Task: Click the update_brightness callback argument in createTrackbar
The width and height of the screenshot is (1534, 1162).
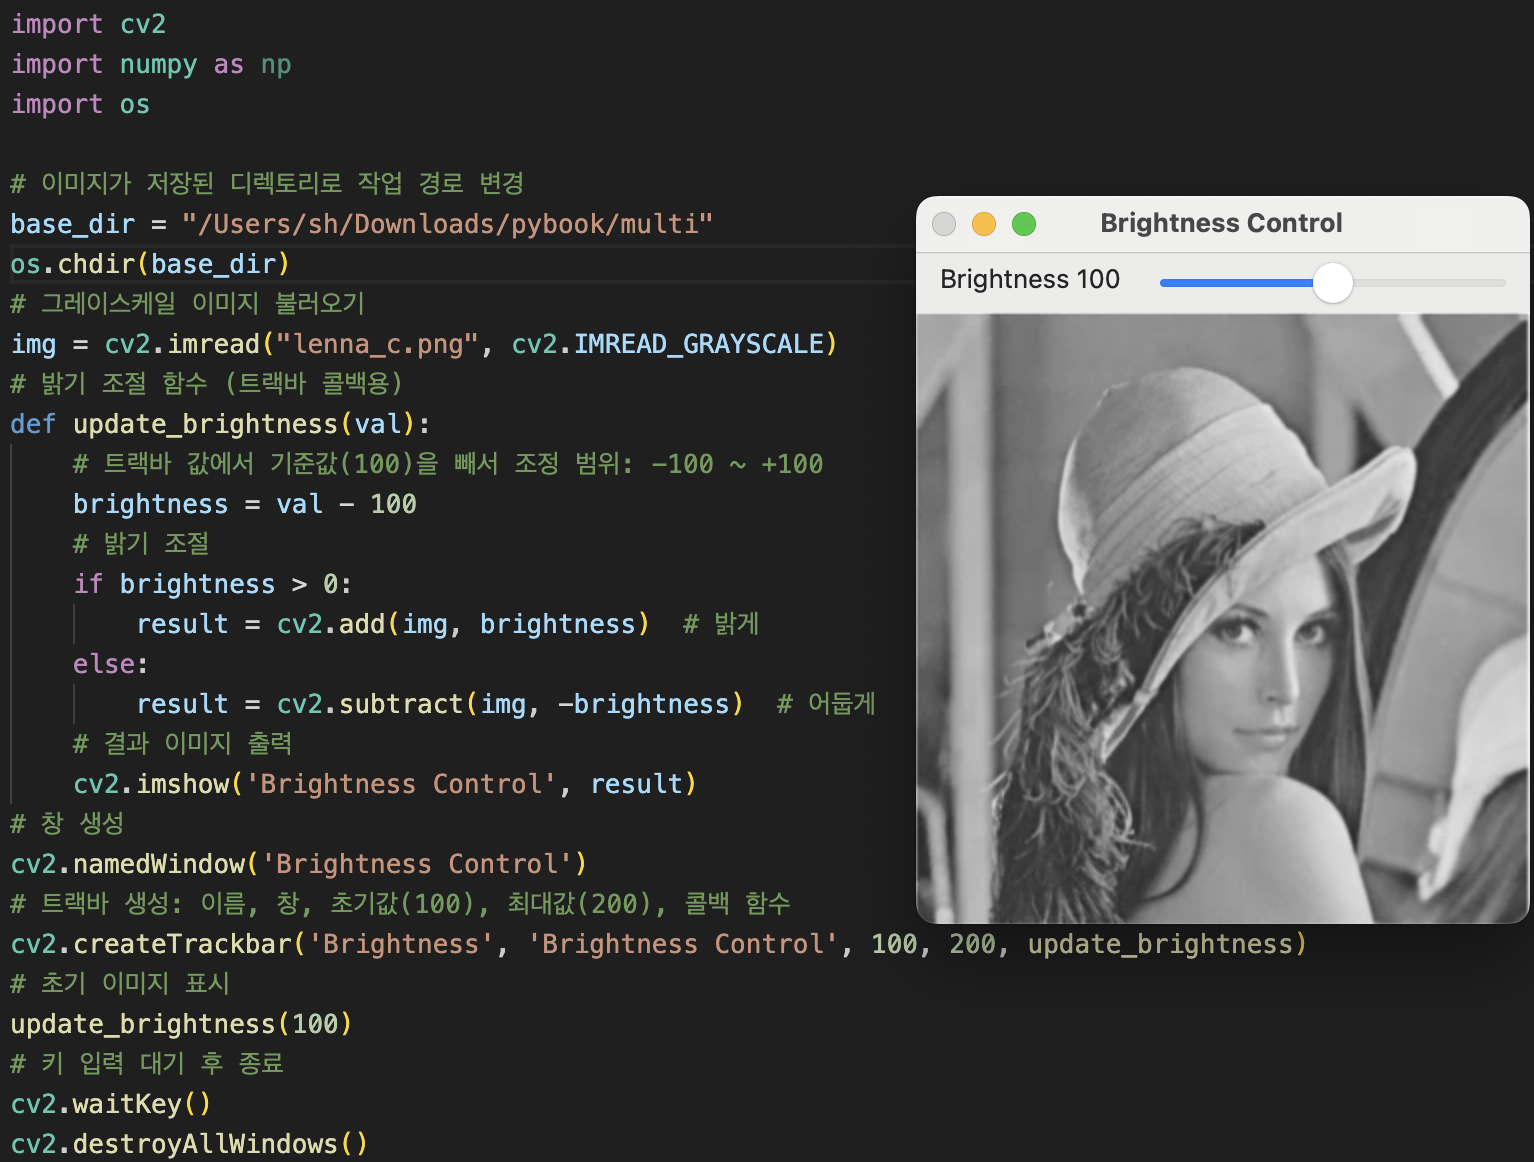Action: point(1160,944)
